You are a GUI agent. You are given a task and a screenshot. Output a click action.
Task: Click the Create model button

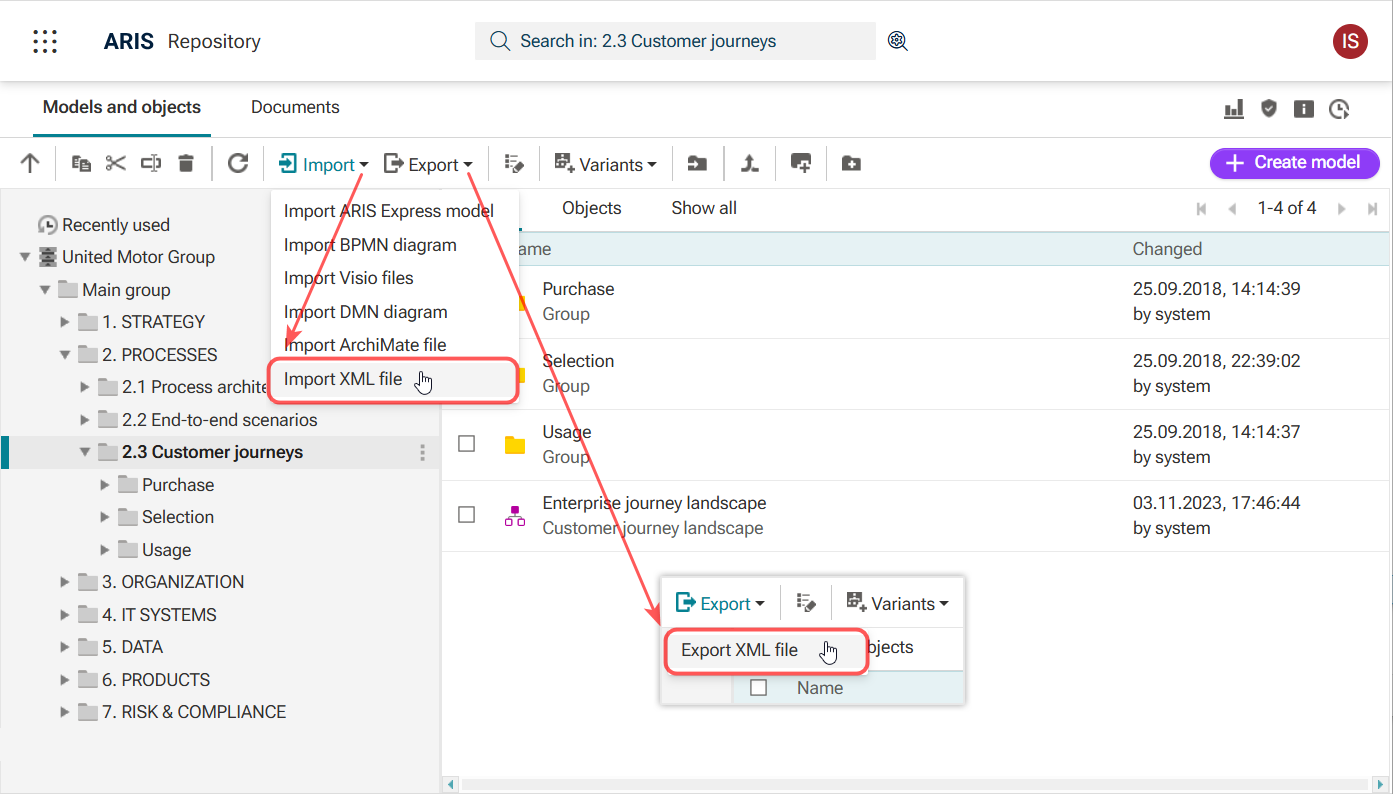click(x=1294, y=162)
